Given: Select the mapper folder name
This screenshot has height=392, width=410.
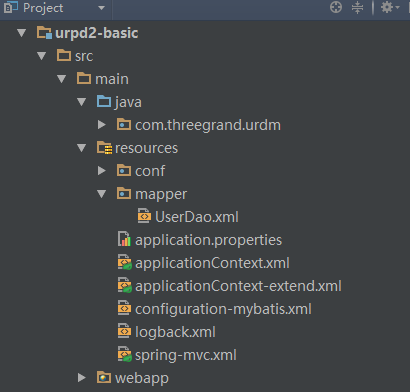Looking at the screenshot, I should pos(161,195).
